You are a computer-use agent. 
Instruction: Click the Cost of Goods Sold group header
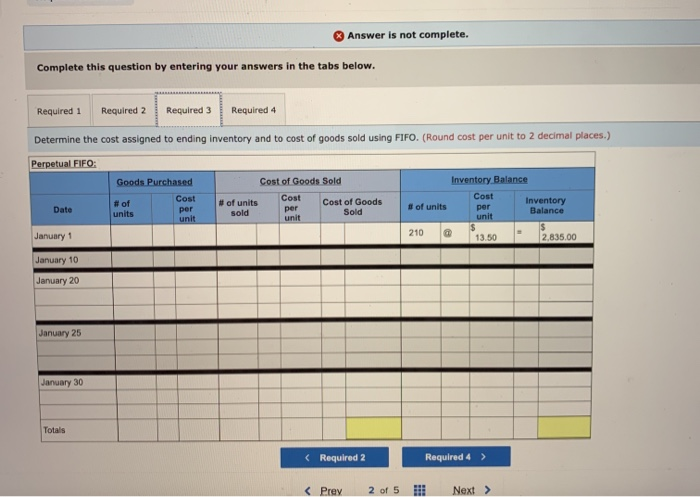300,181
